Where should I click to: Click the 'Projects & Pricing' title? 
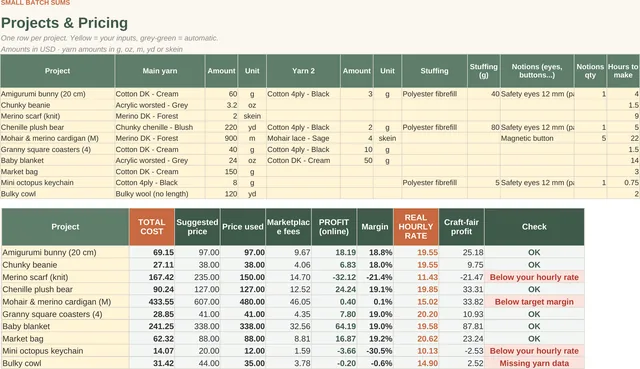pyautogui.click(x=64, y=23)
